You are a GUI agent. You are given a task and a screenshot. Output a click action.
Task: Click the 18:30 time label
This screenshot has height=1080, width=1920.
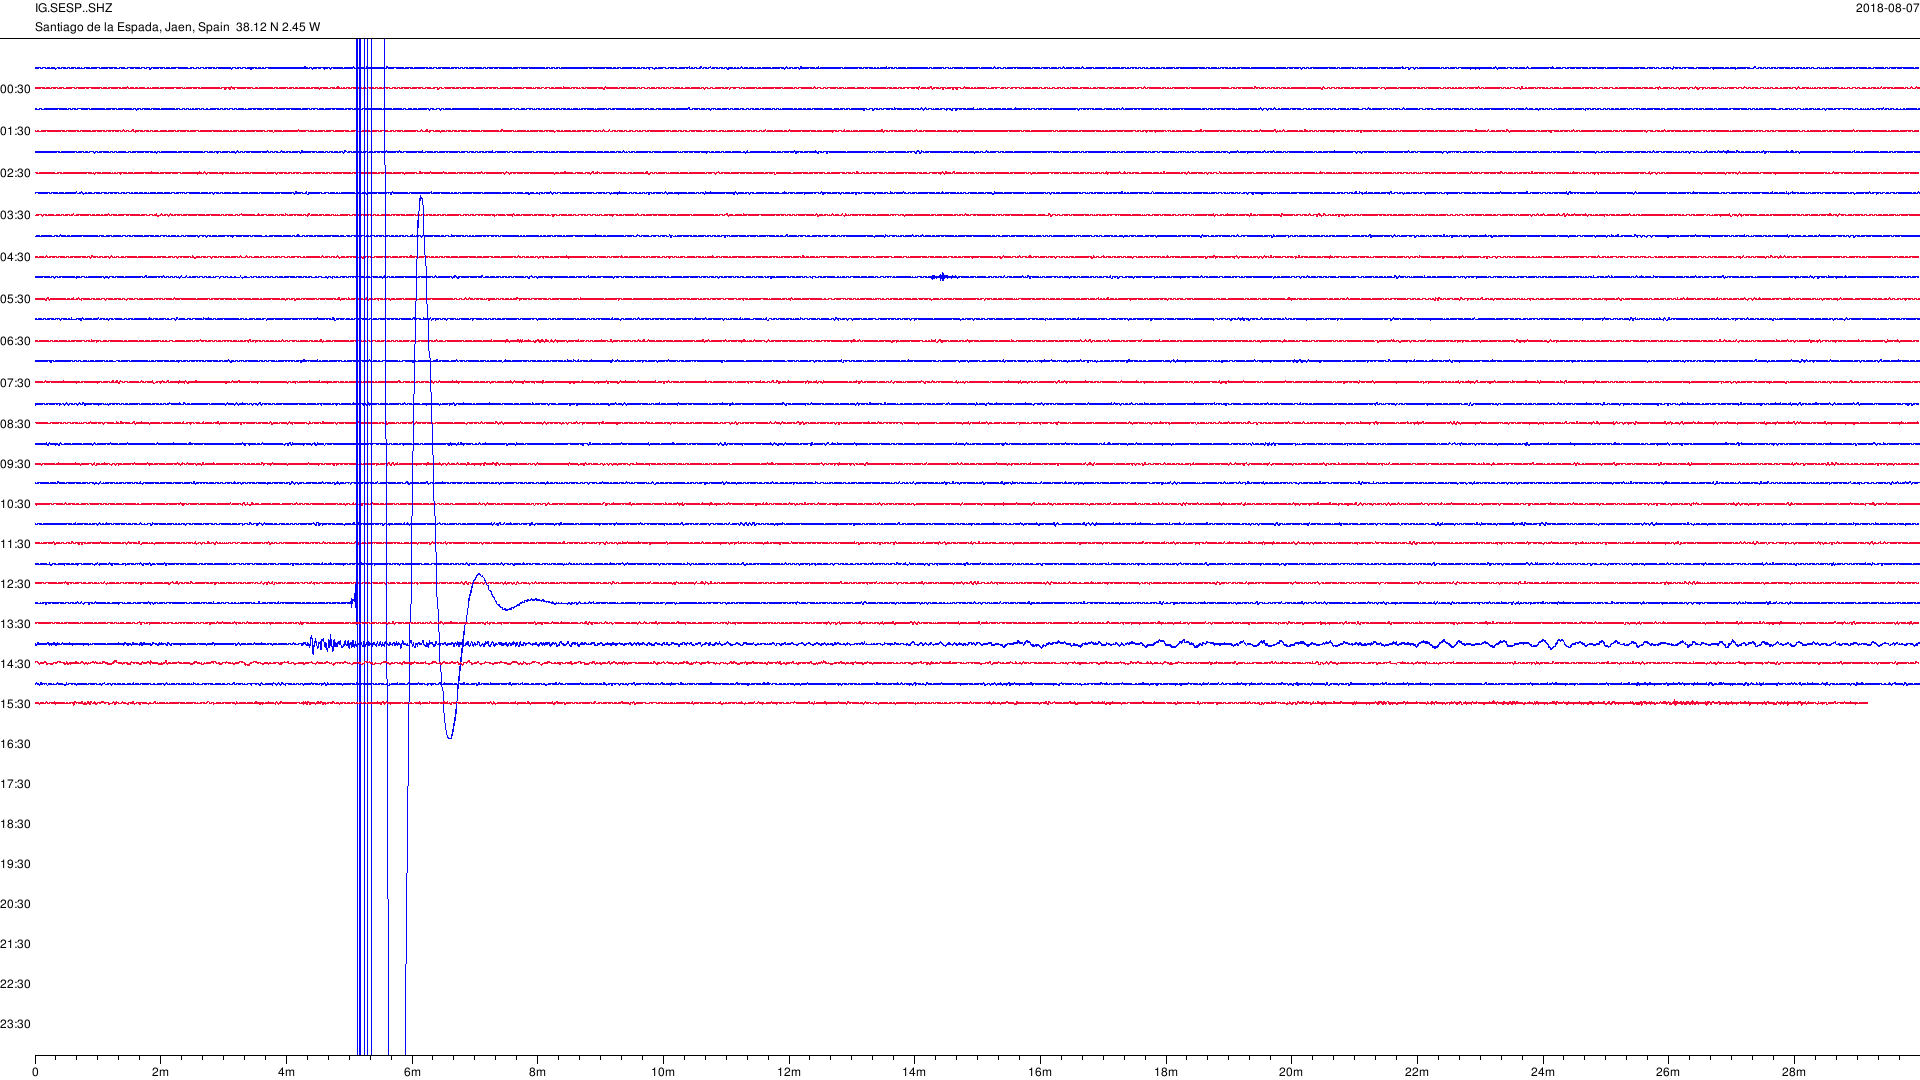(x=15, y=824)
